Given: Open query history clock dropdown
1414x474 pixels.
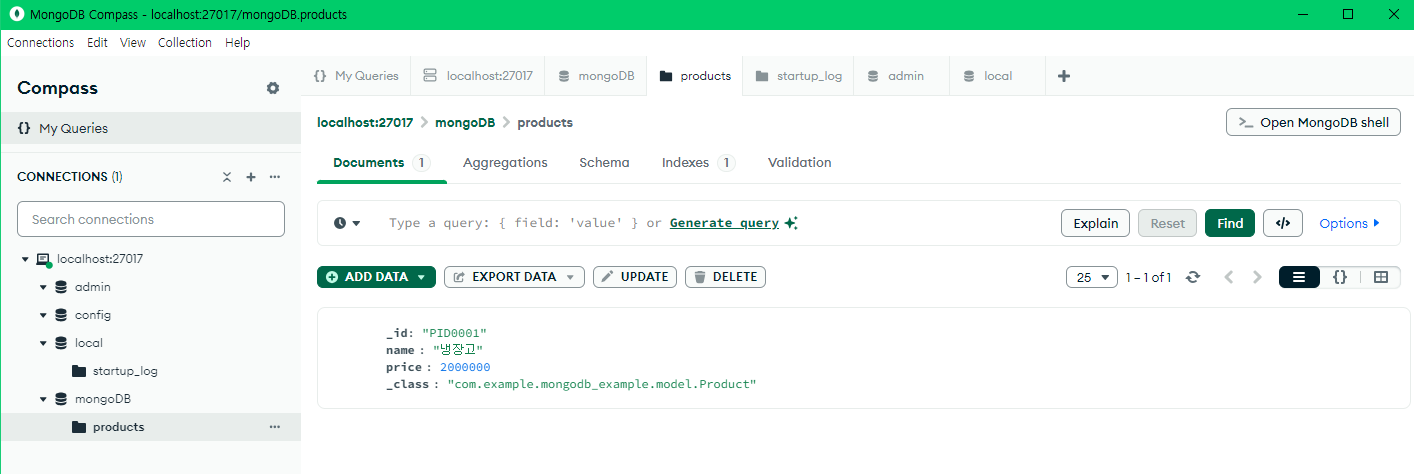Looking at the screenshot, I should (347, 223).
